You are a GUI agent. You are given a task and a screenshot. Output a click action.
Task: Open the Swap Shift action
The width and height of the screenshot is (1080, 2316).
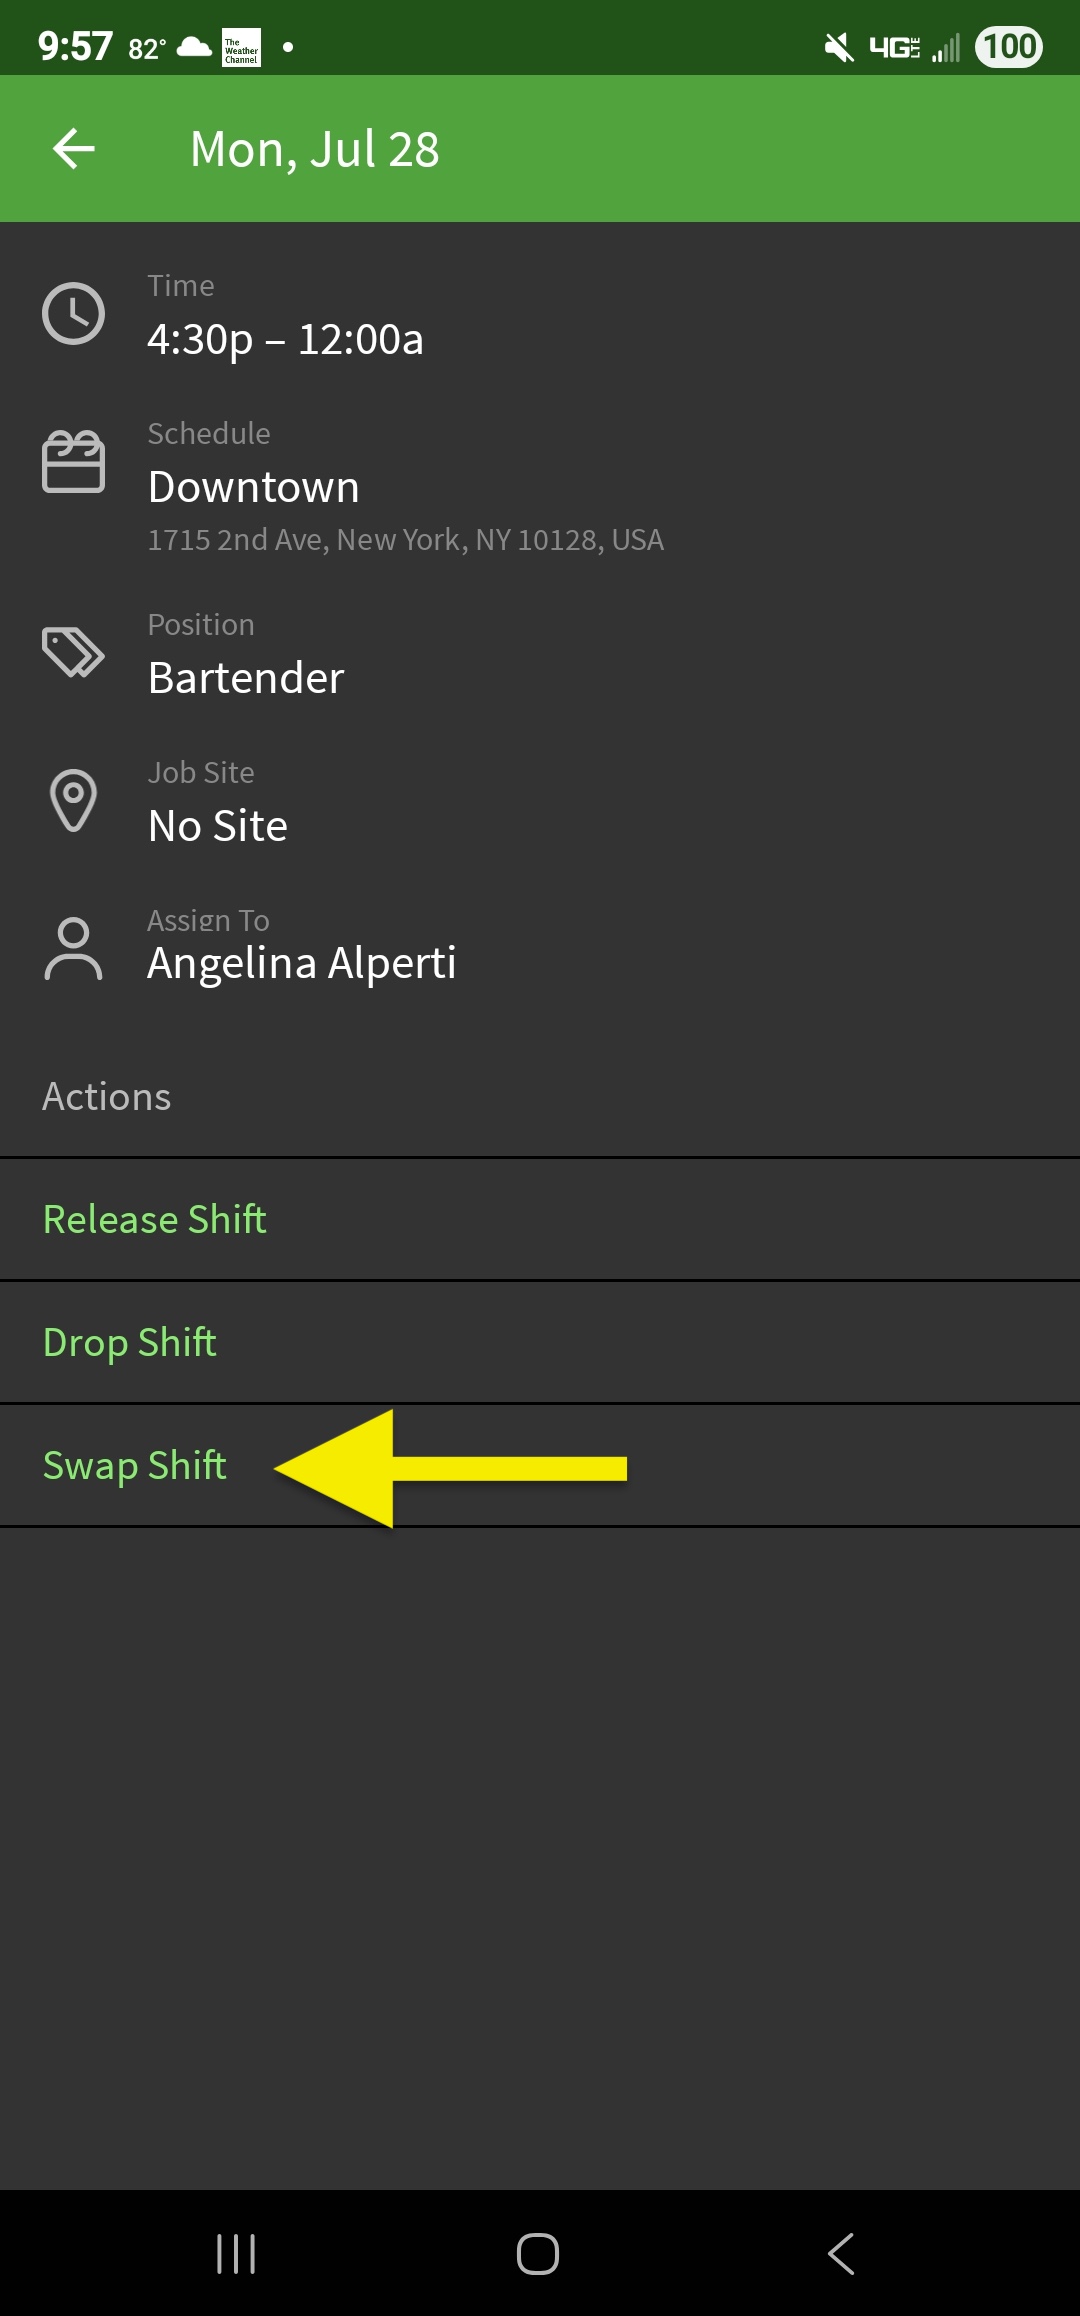[135, 1464]
